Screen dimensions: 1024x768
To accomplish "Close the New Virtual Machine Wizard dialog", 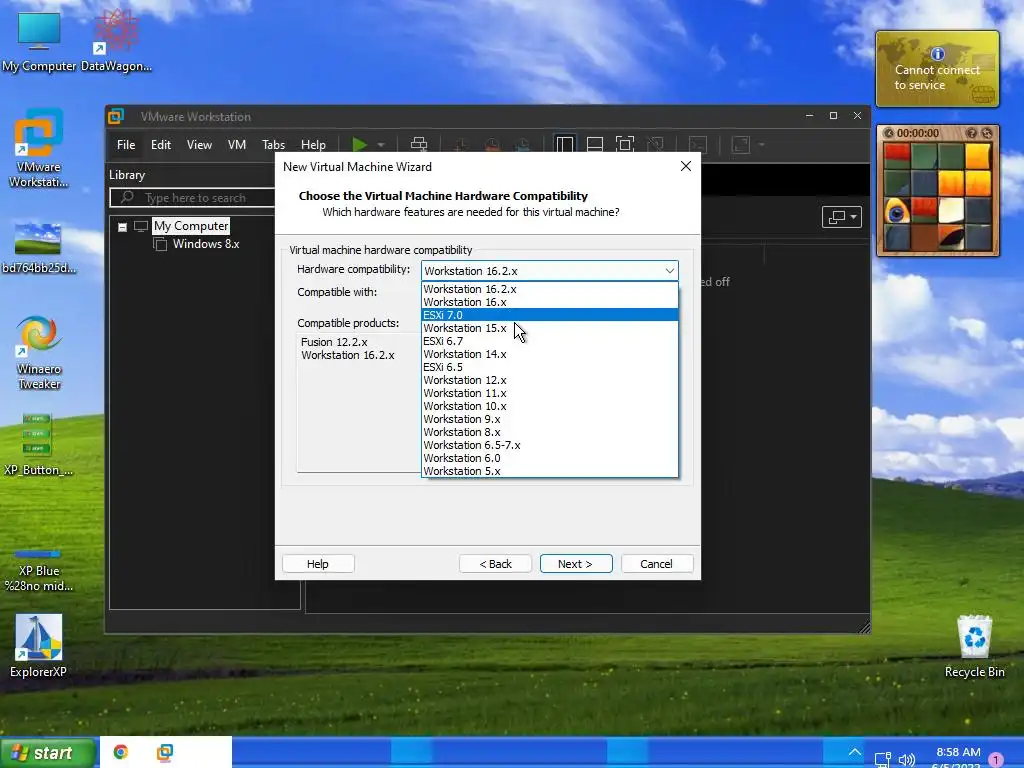I will (x=686, y=166).
